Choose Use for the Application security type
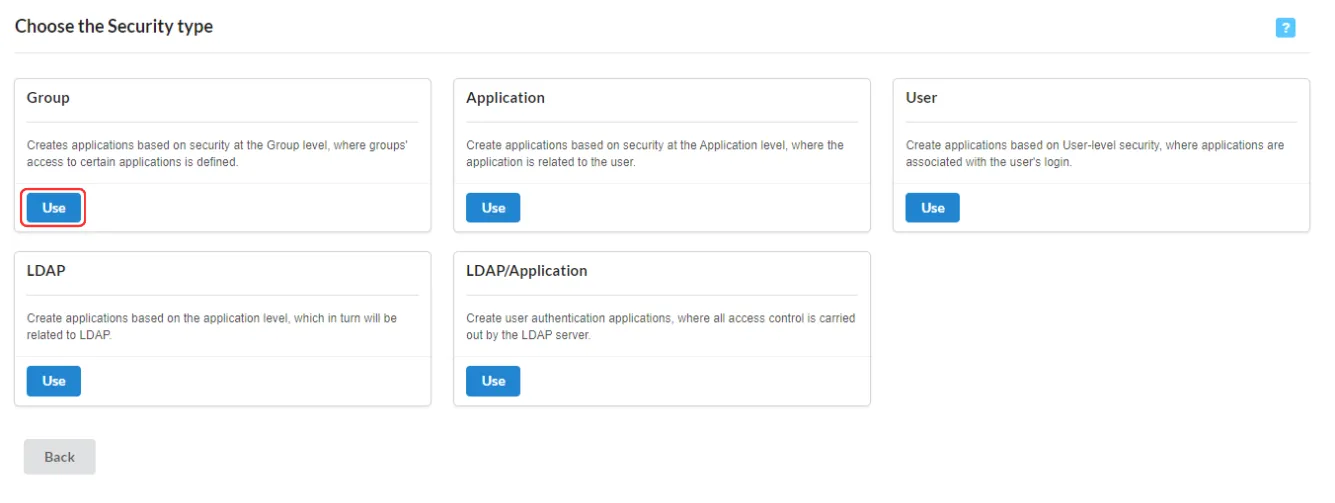1335x503 pixels. [493, 208]
